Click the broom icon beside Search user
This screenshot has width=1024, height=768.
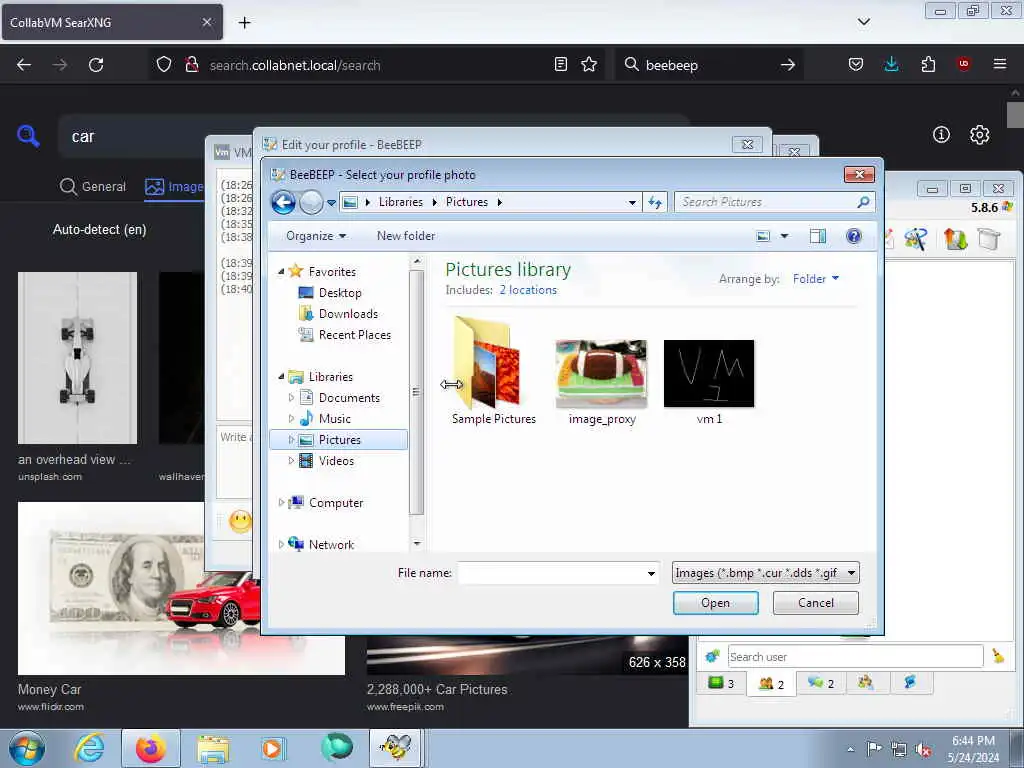pos(998,656)
